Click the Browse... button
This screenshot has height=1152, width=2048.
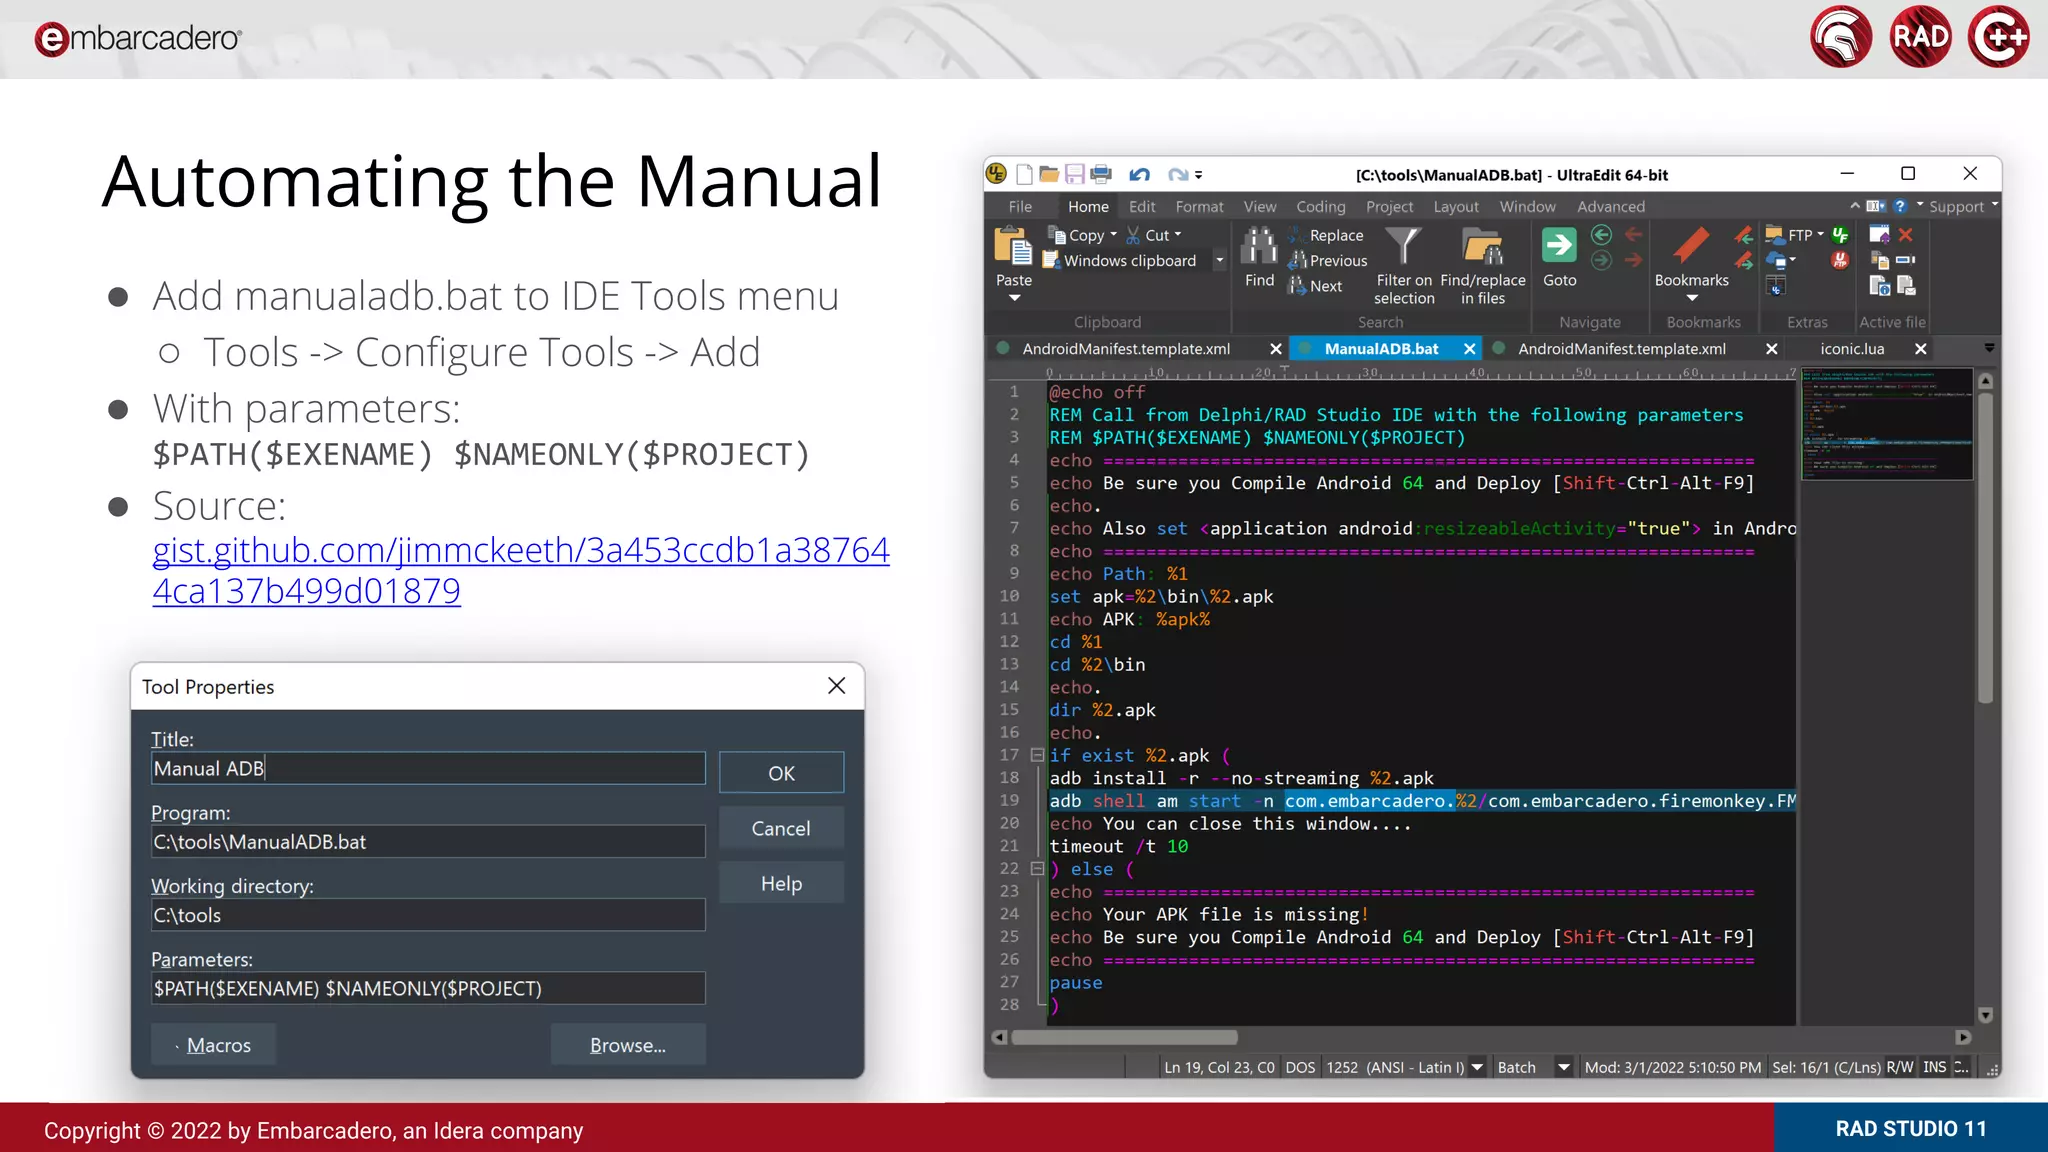[628, 1045]
